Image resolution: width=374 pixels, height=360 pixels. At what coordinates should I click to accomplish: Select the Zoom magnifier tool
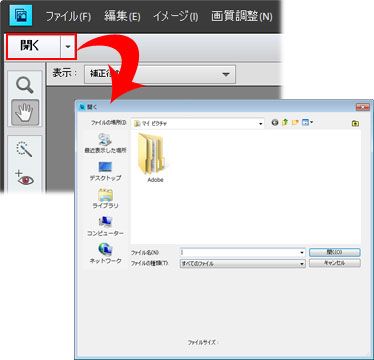point(25,85)
